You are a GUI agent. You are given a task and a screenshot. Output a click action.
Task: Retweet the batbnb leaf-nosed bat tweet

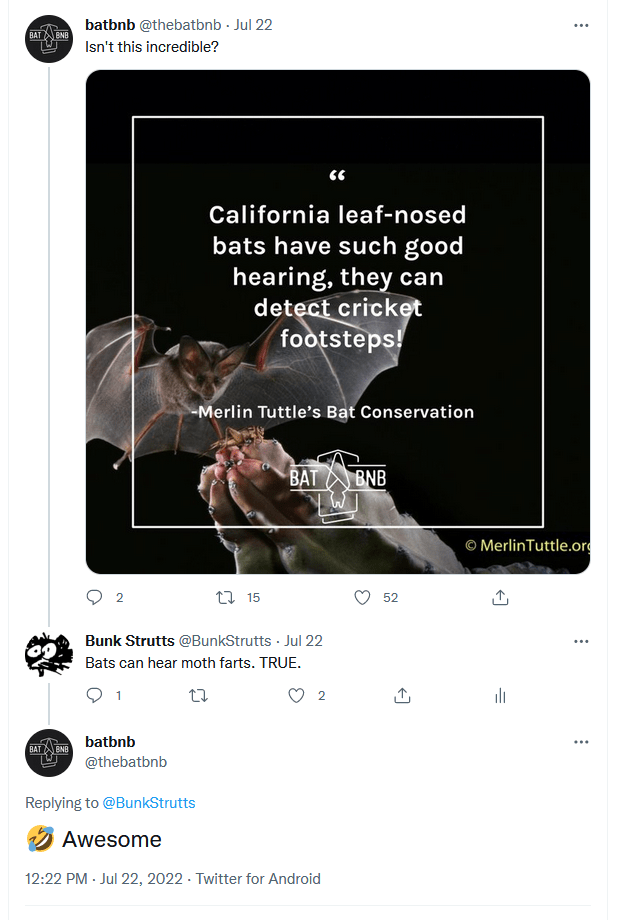(227, 597)
